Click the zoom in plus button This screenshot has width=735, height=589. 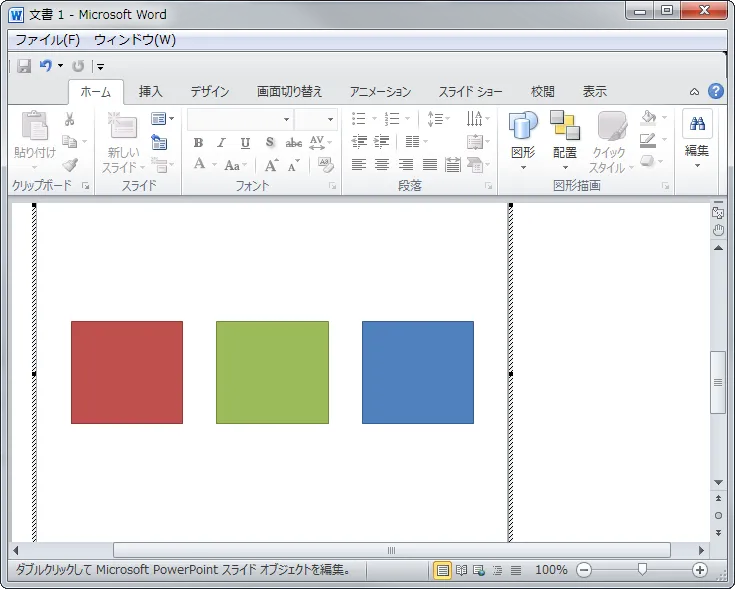click(700, 570)
